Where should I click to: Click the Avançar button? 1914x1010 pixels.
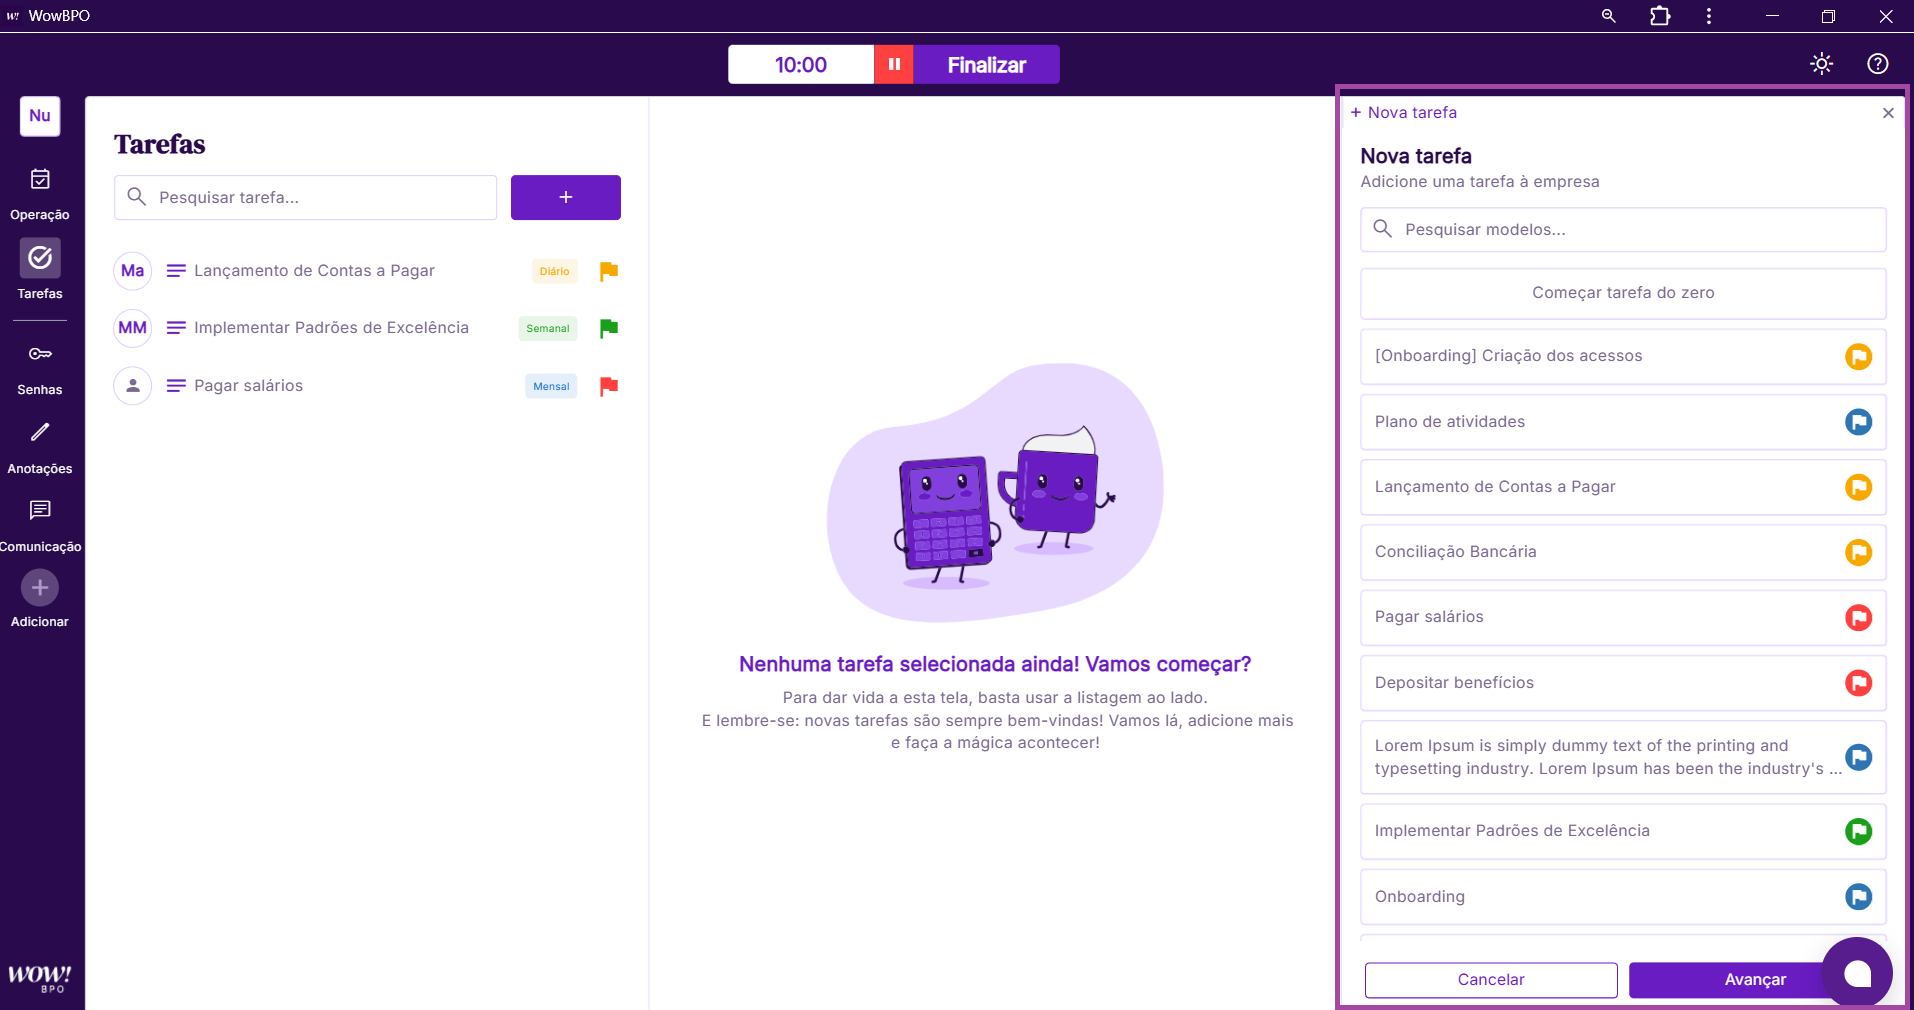click(1725, 980)
